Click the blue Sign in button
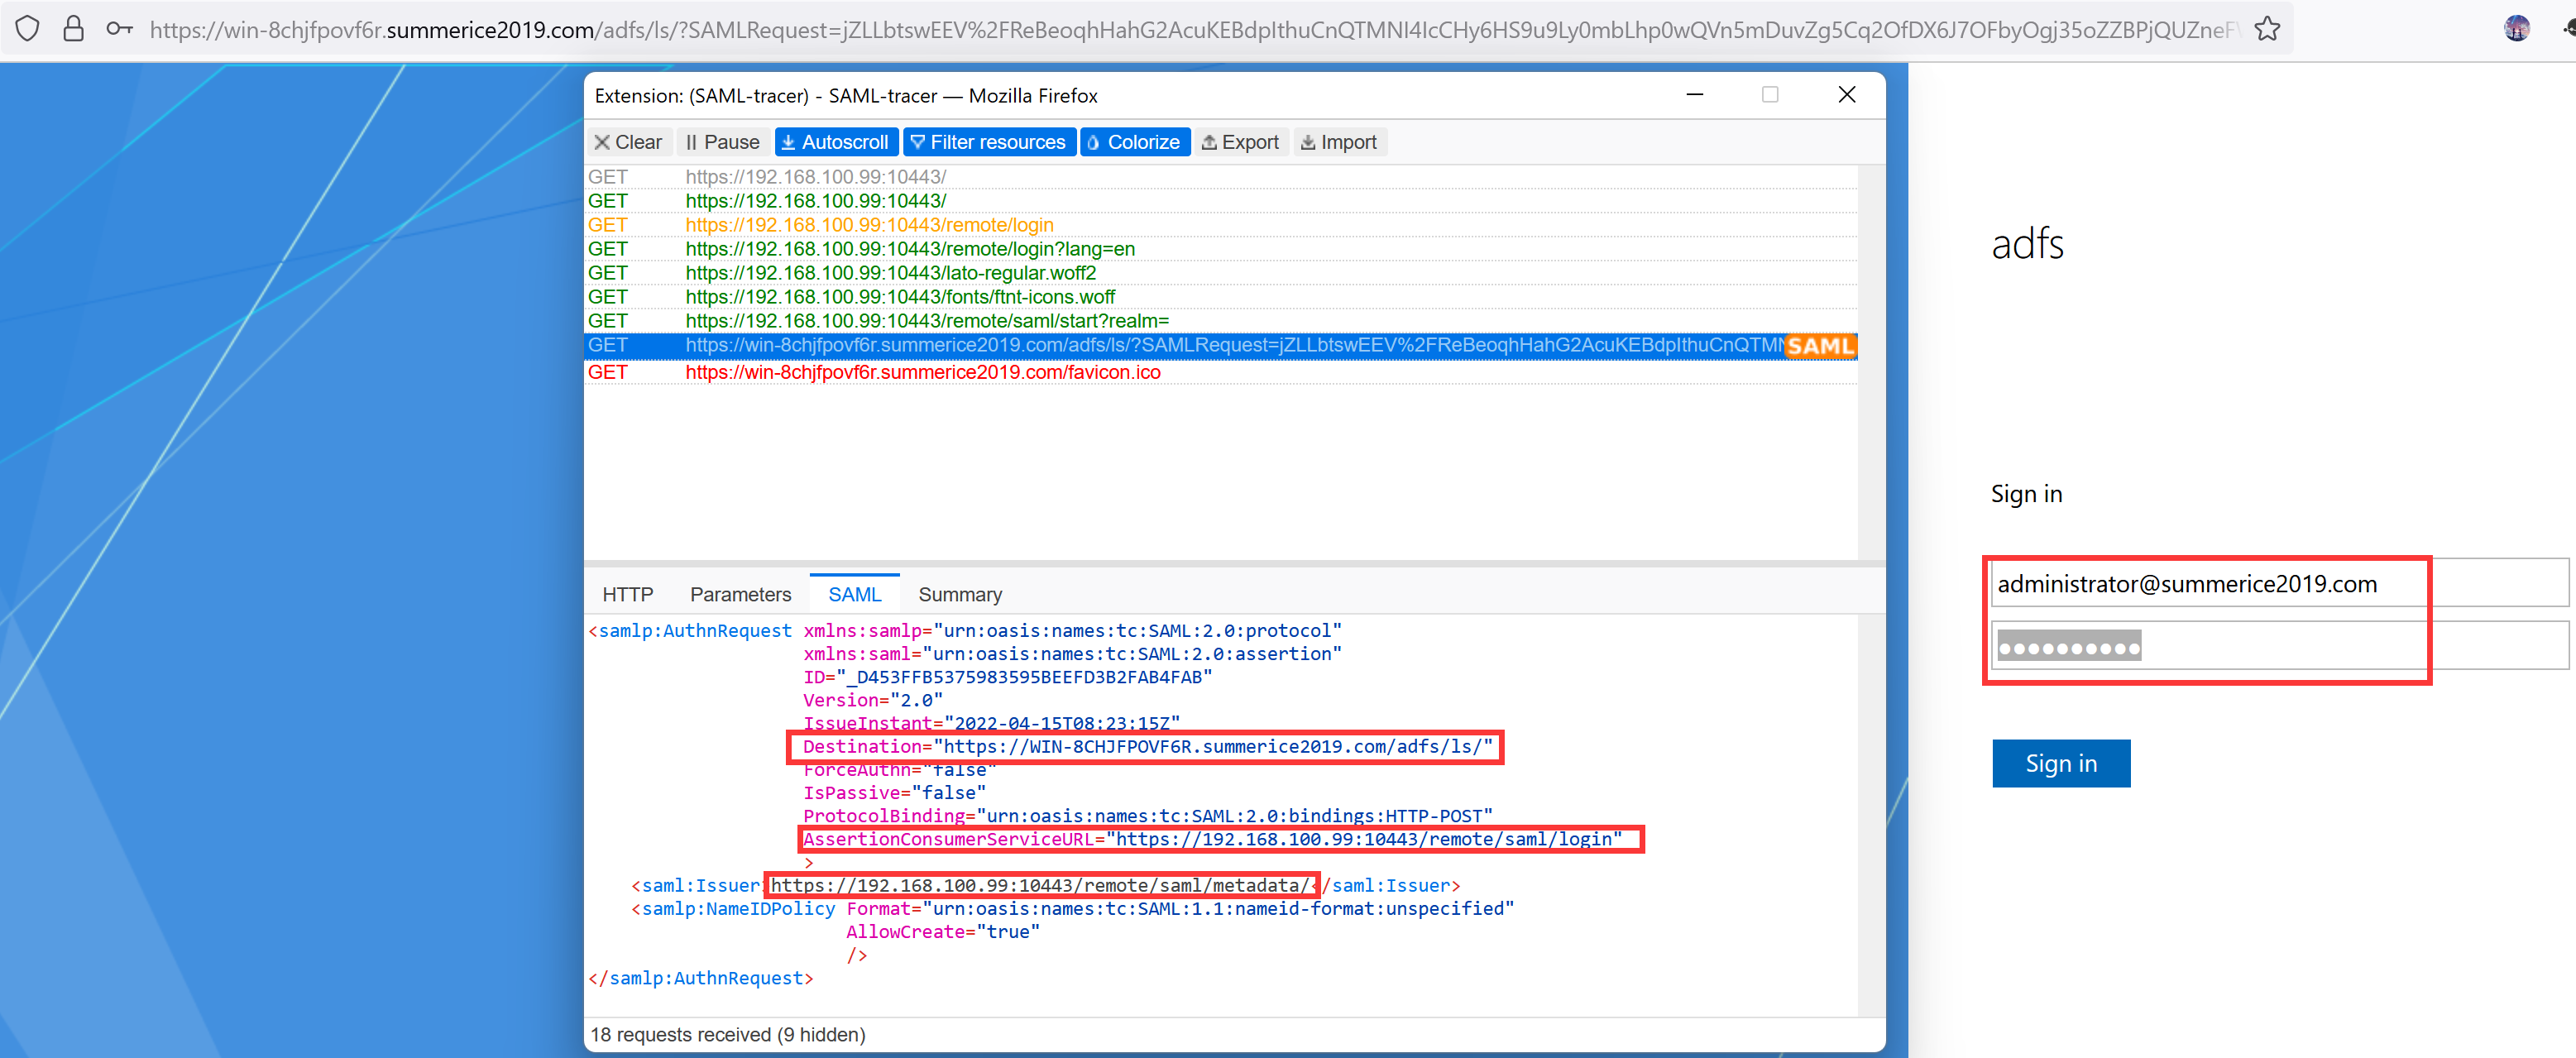The width and height of the screenshot is (2576, 1058). (x=2060, y=763)
